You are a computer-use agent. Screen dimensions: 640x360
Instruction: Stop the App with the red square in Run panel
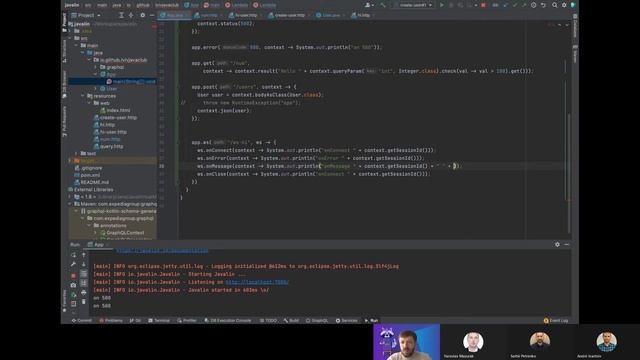pos(73,275)
